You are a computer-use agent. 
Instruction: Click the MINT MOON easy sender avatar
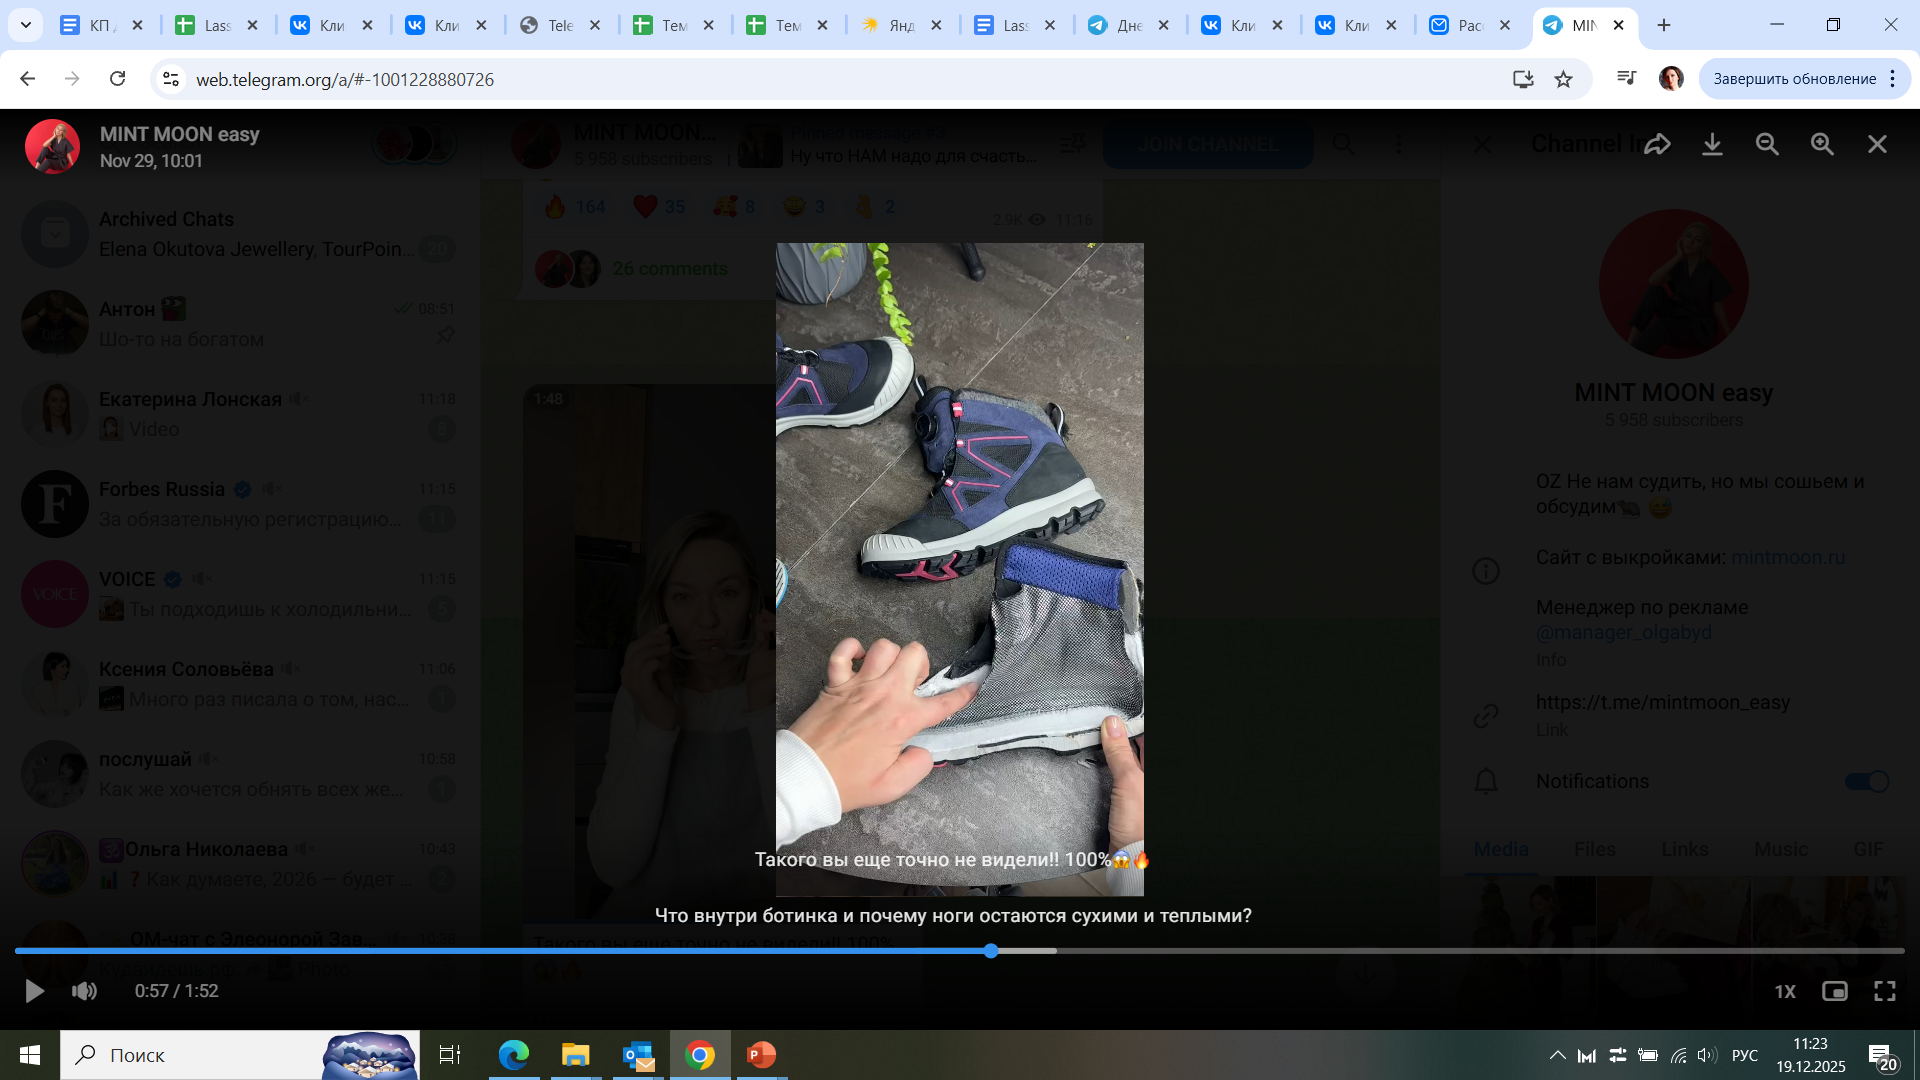click(52, 147)
